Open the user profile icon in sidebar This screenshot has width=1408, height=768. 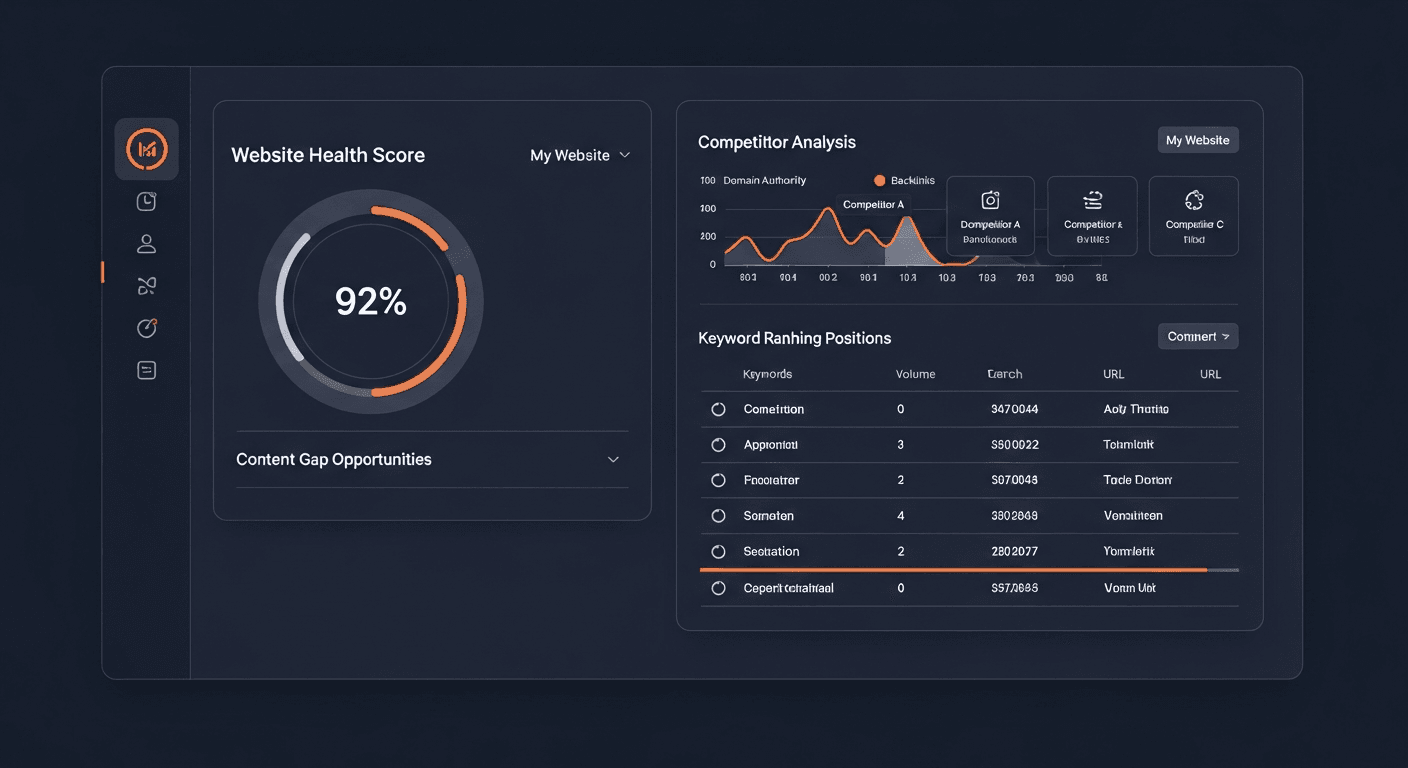pyautogui.click(x=146, y=244)
